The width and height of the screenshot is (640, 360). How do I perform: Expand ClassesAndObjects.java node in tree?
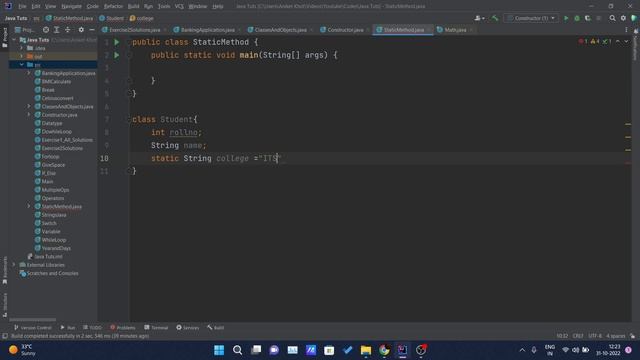coord(29,106)
